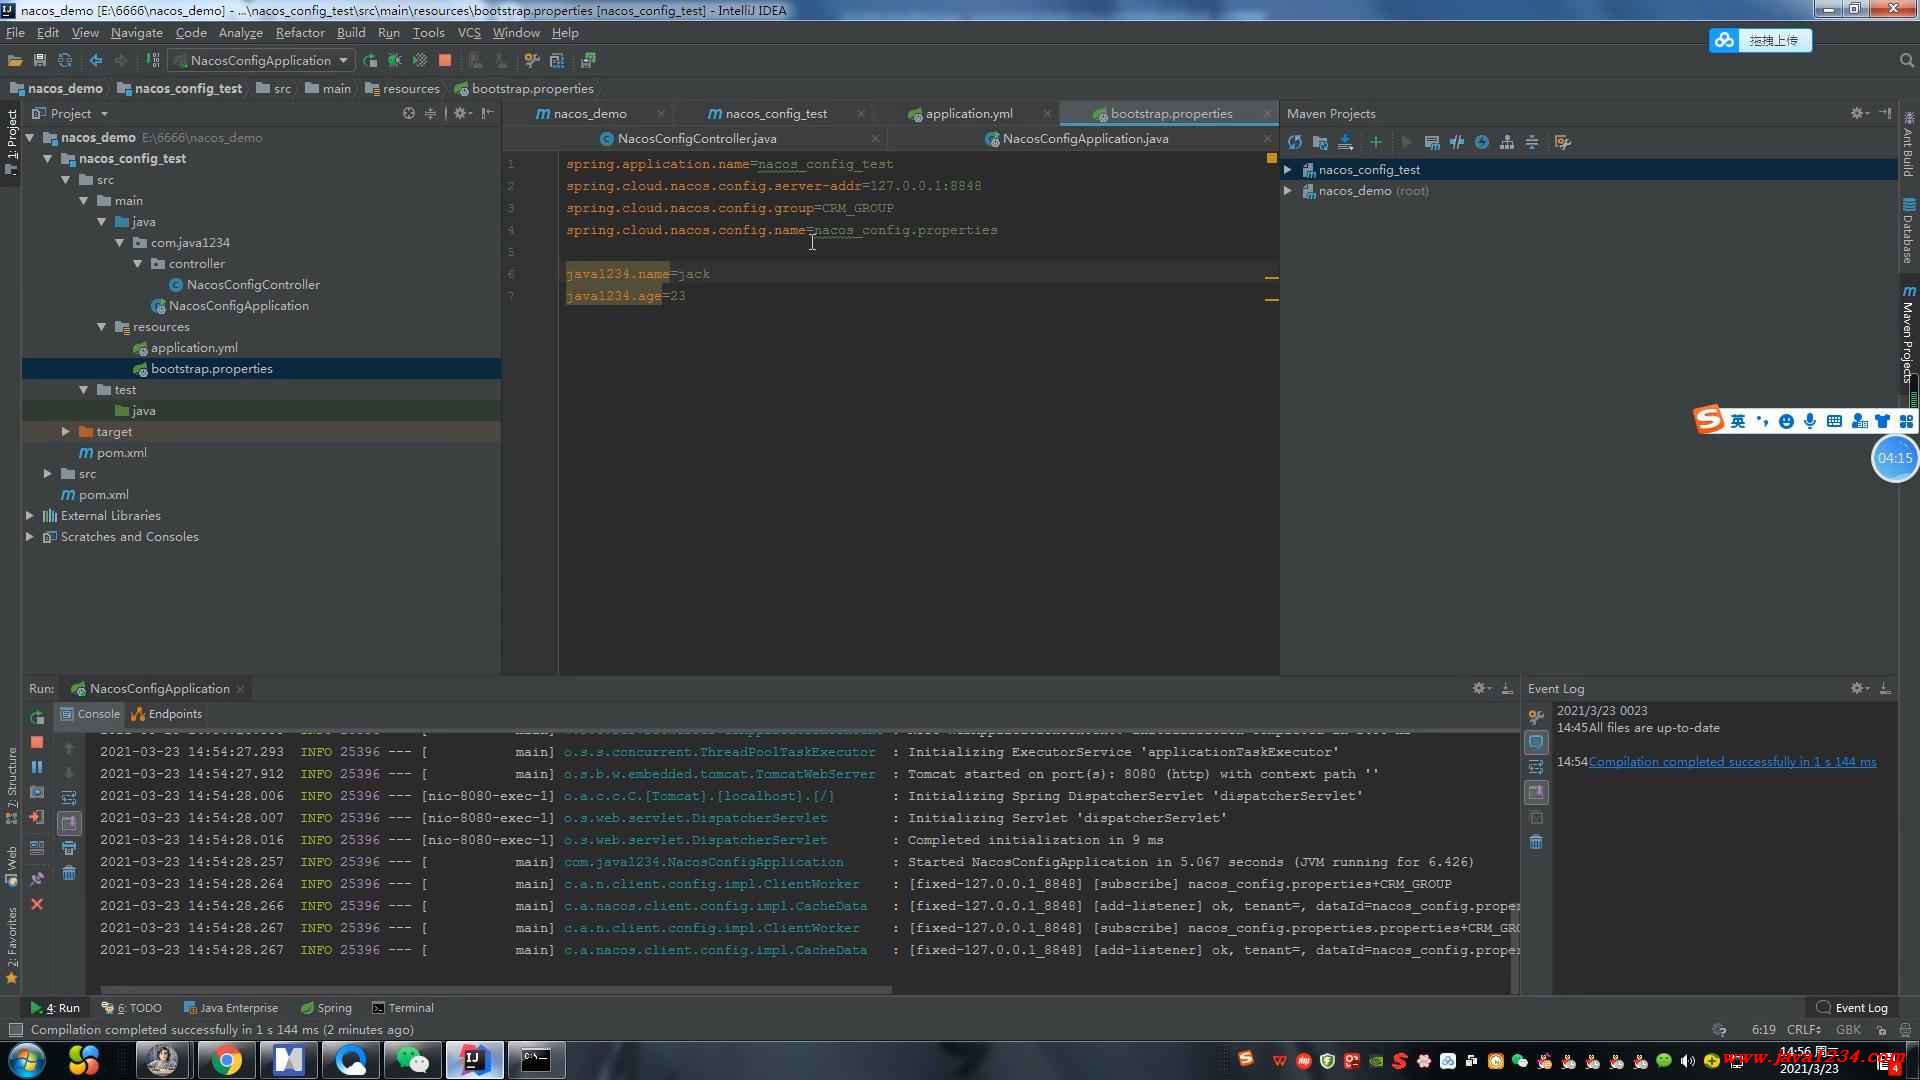Click the Save All toolbar icon
This screenshot has height=1080, width=1920.
[40, 61]
